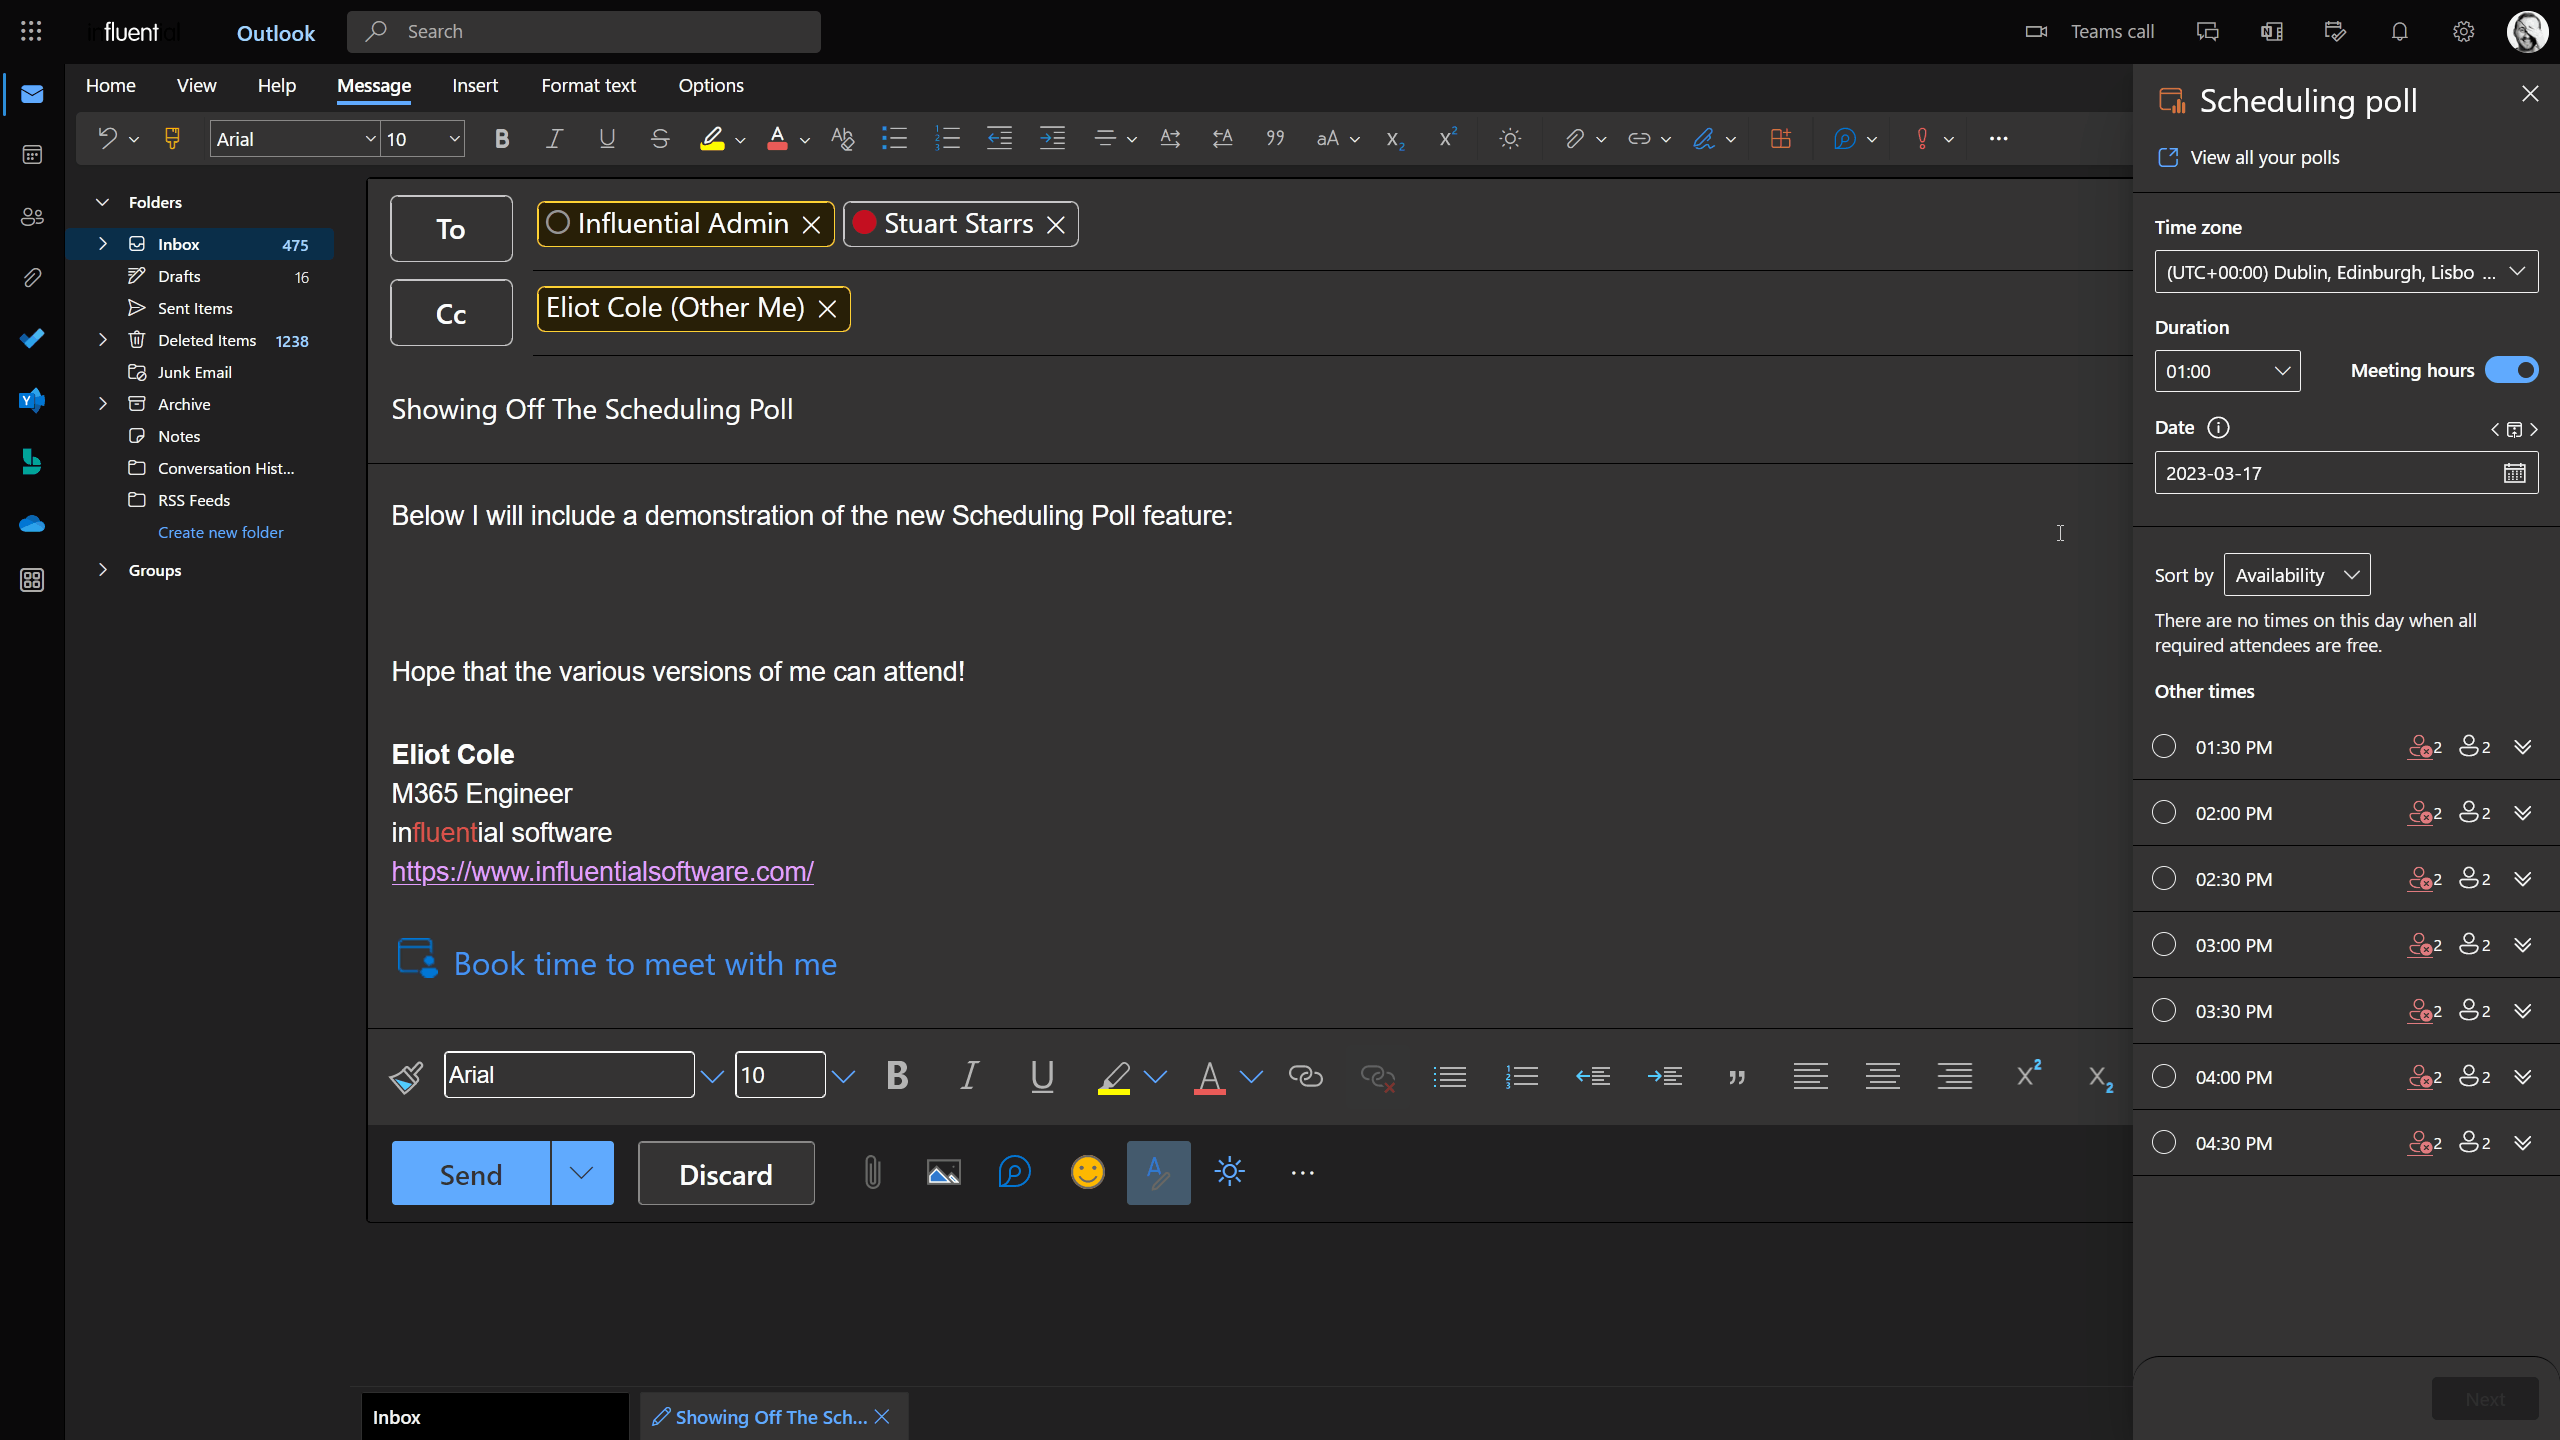Click the Discard button
This screenshot has height=1440, width=2560.
click(x=725, y=1174)
